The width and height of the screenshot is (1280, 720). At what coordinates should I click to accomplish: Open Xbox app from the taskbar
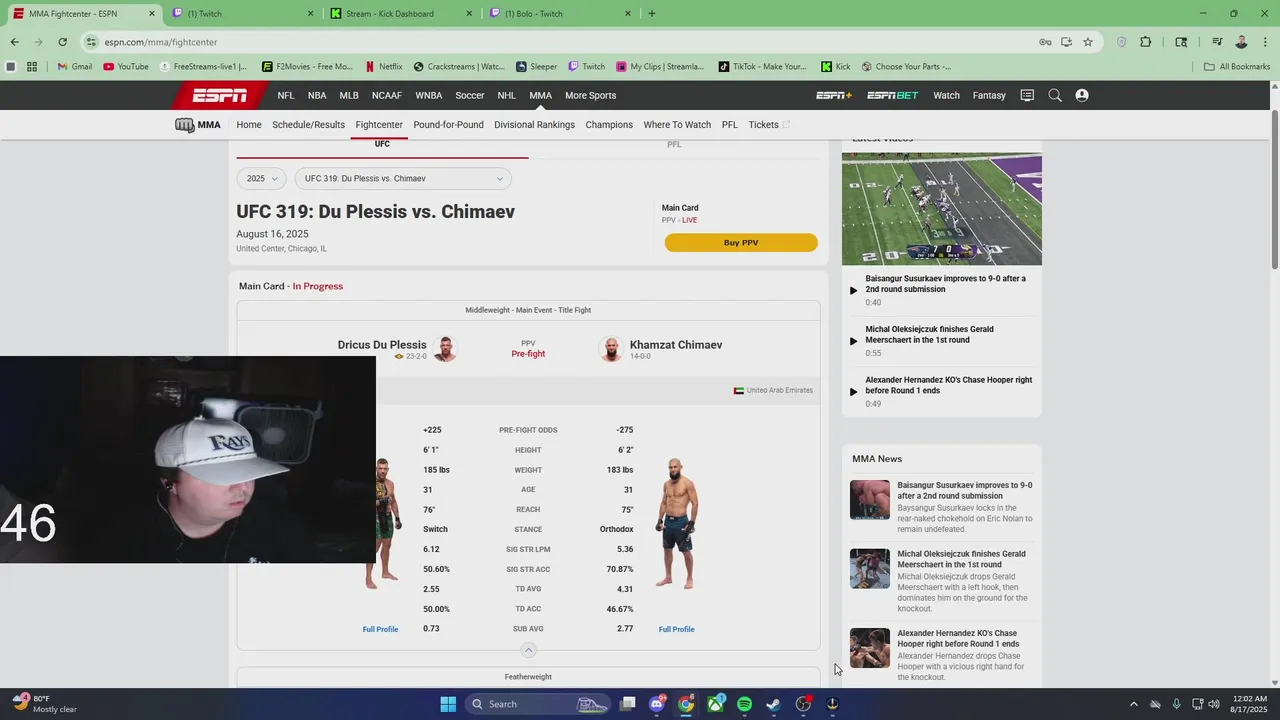pyautogui.click(x=715, y=704)
